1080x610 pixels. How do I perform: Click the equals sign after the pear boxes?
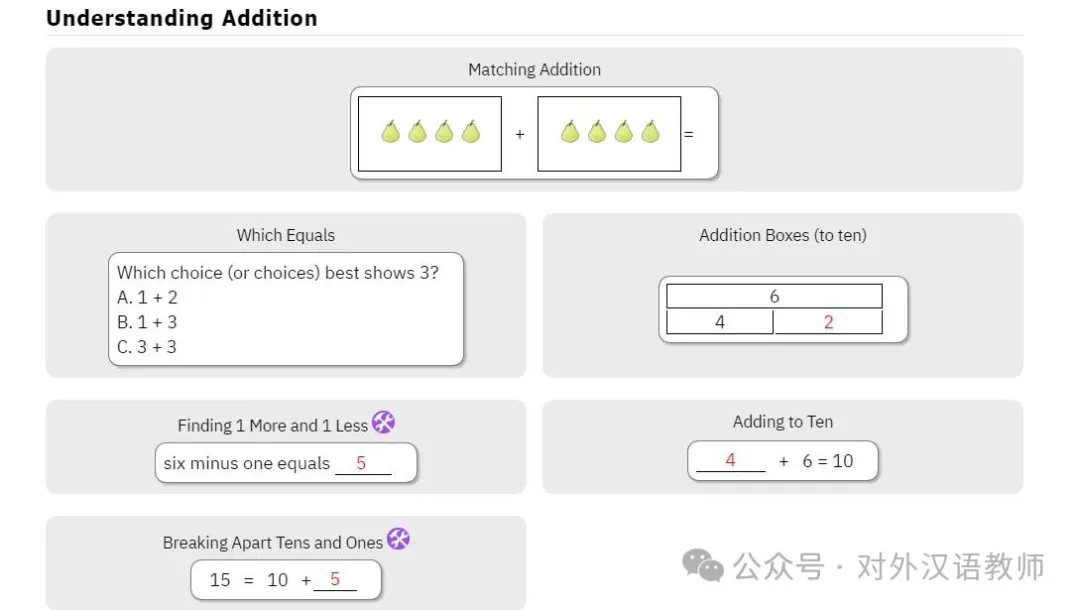(x=688, y=134)
